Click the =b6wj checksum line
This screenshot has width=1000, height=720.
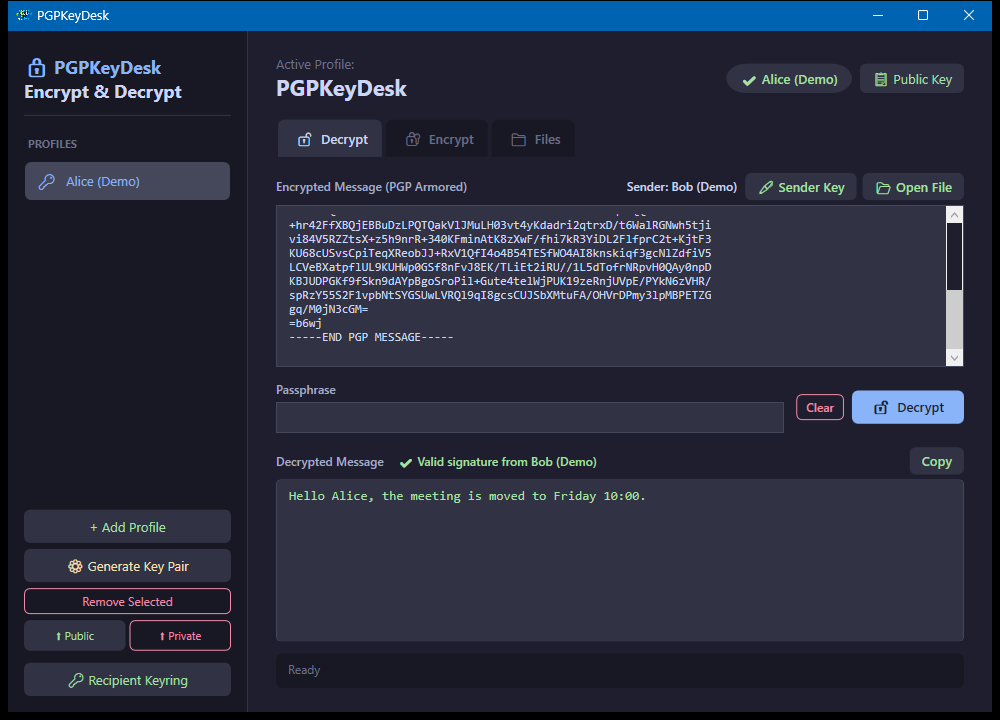[x=305, y=323]
